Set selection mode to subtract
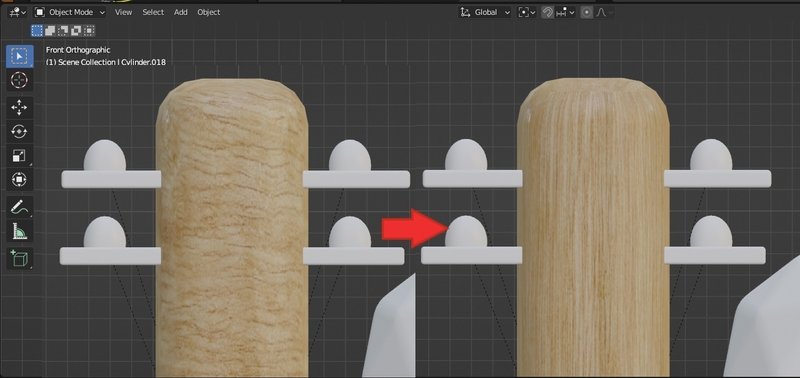The image size is (800, 378). [x=63, y=31]
